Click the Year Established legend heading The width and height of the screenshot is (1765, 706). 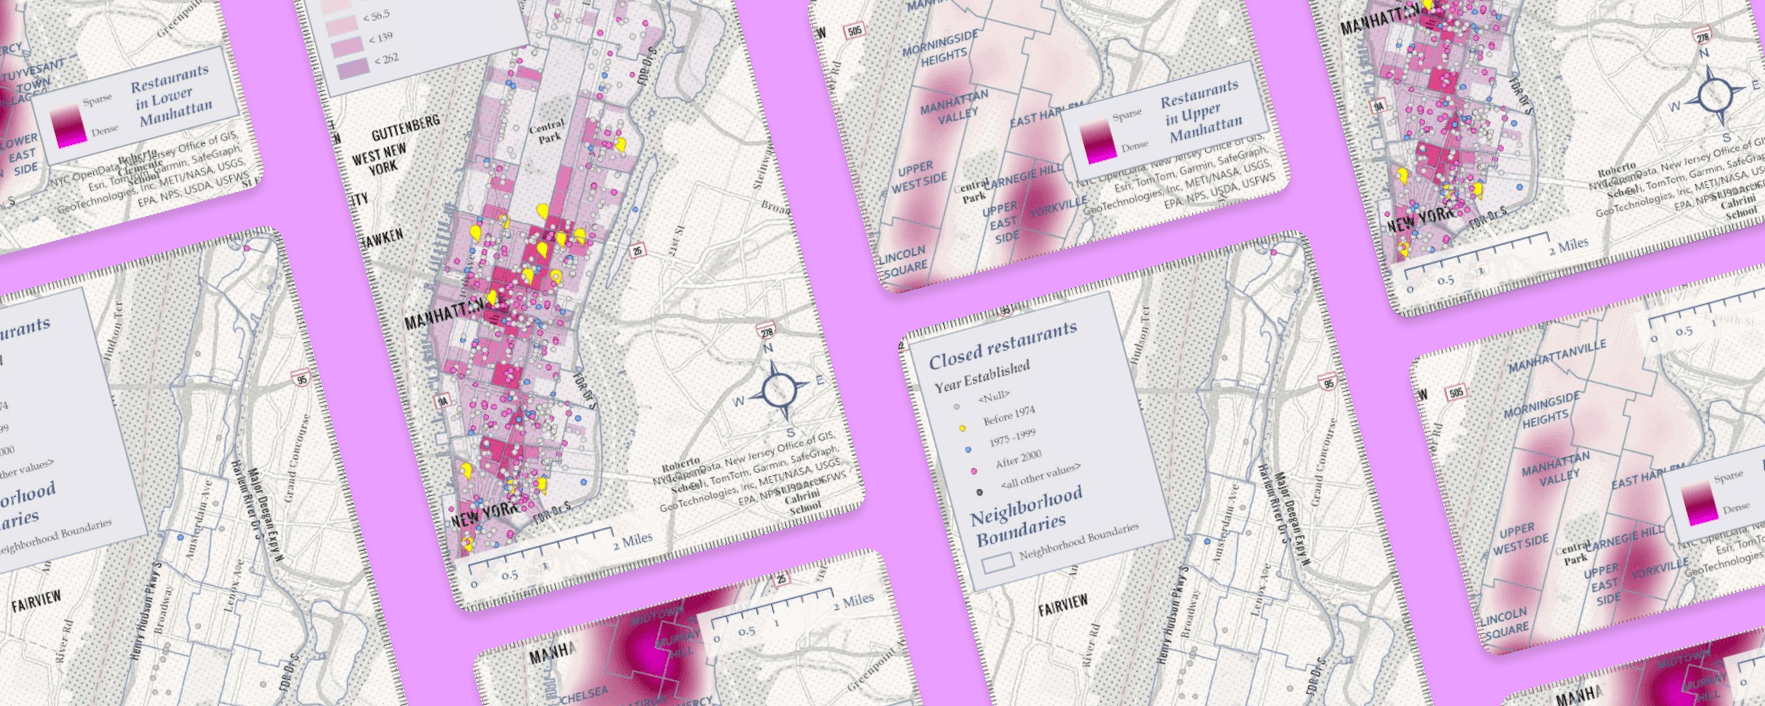coord(982,376)
